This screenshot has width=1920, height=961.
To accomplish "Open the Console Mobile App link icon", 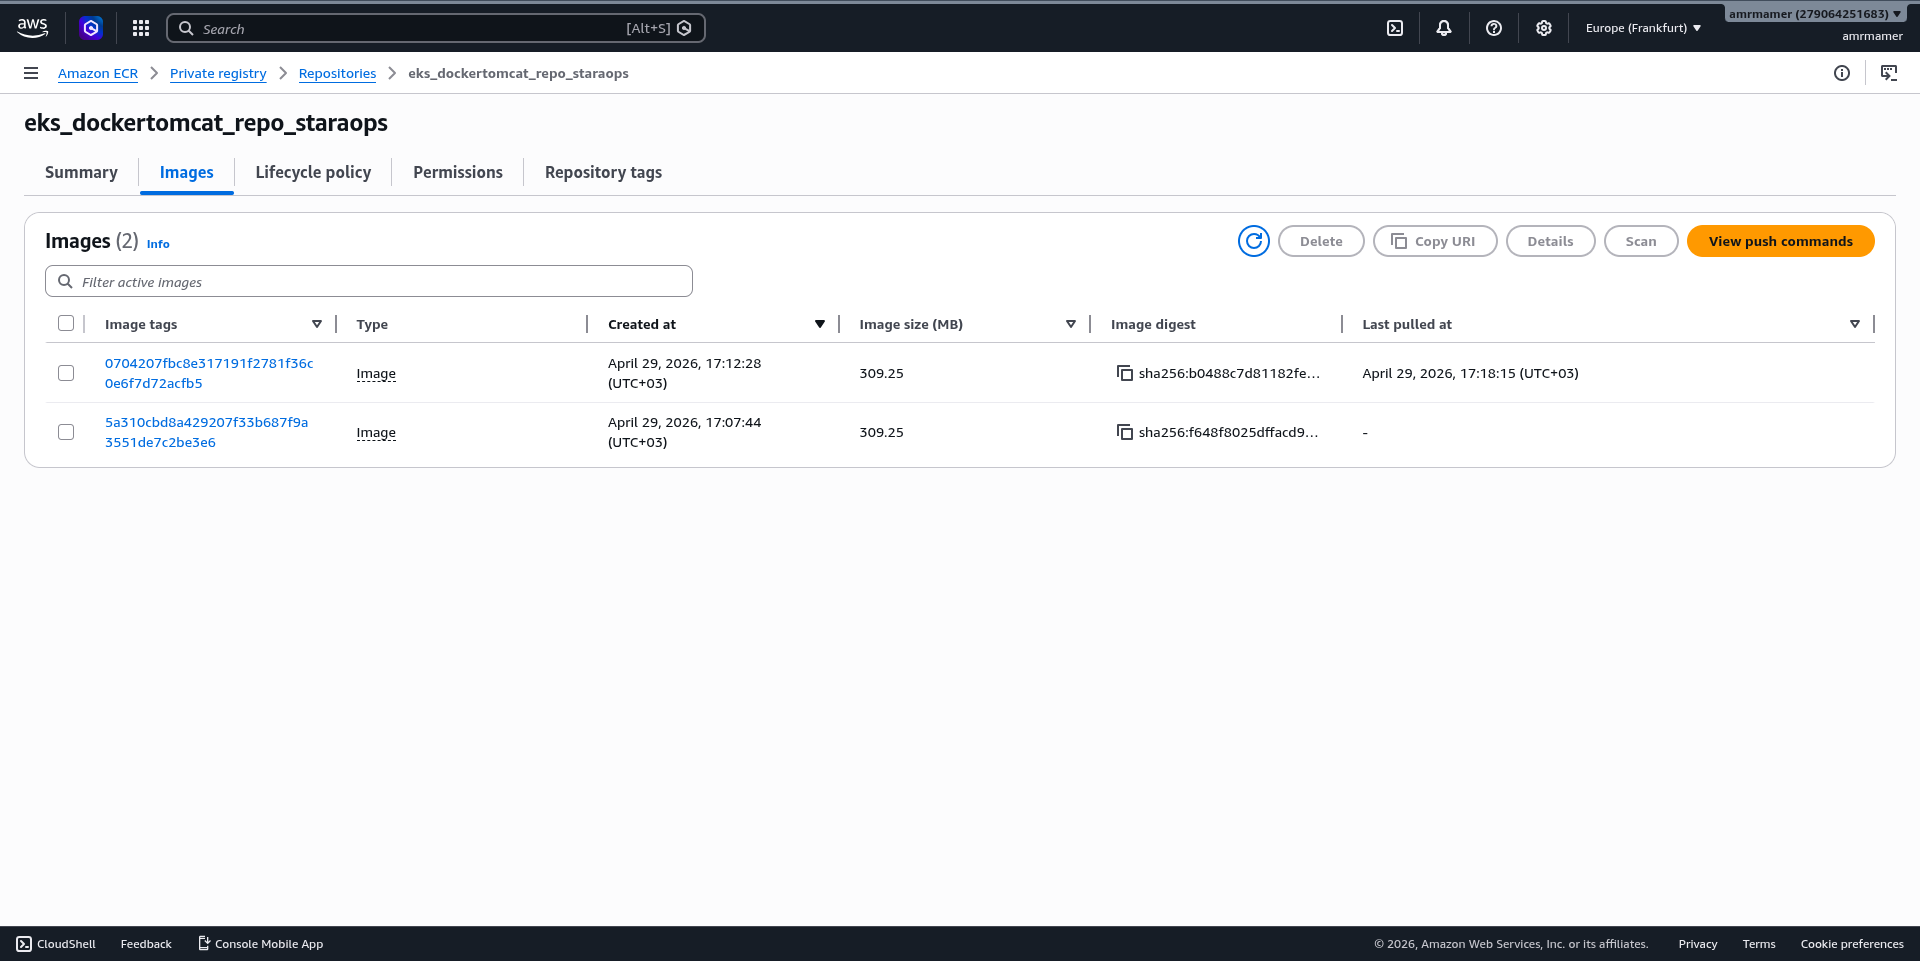I will (x=204, y=943).
